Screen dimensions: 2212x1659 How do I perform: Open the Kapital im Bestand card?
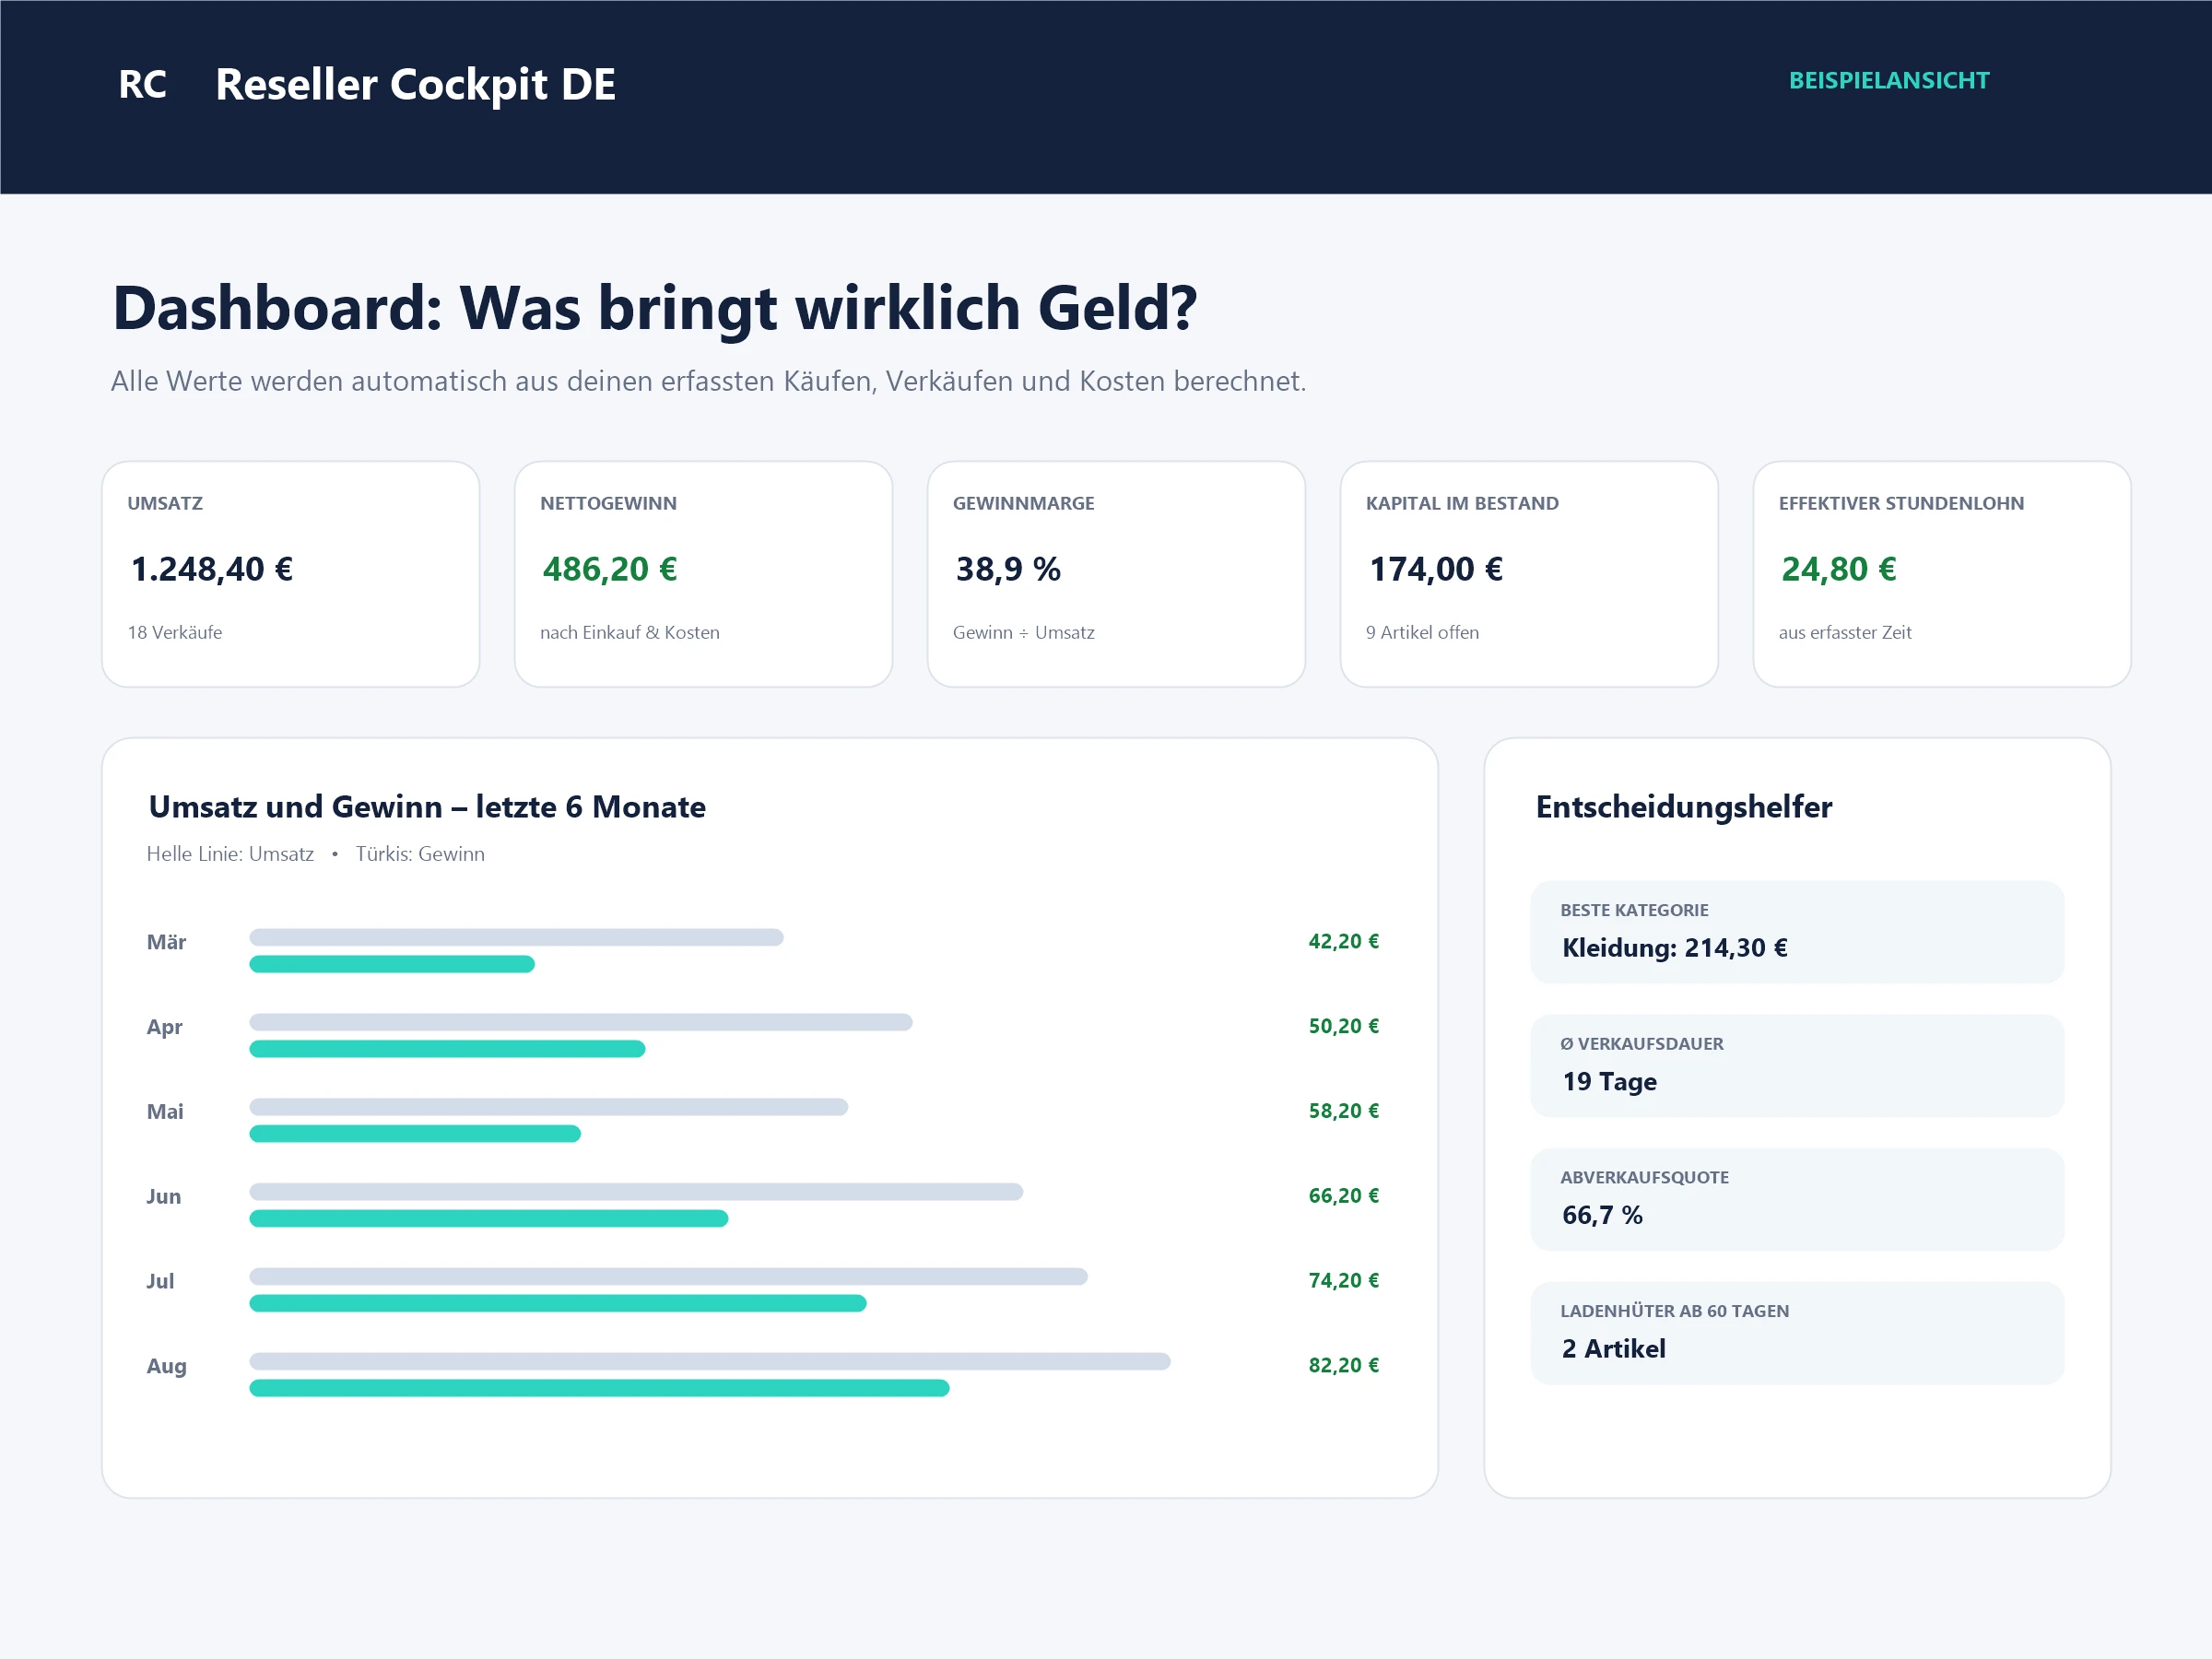[1529, 574]
